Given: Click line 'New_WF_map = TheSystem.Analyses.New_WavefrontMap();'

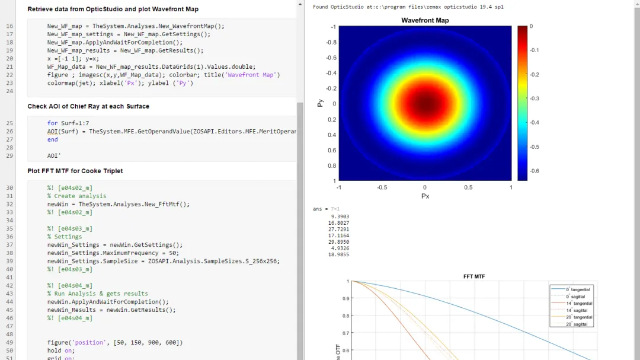Looking at the screenshot, I should (x=136, y=26).
